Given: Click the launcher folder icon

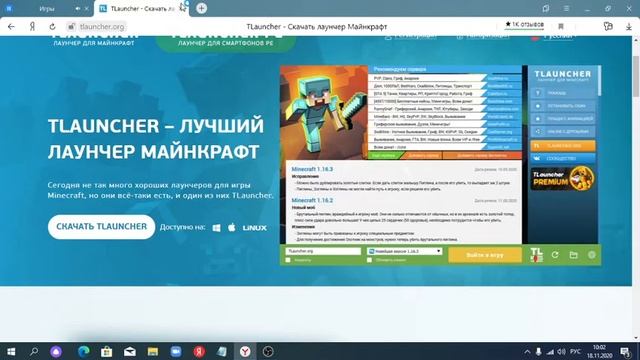Looking at the screenshot, I should tap(573, 255).
